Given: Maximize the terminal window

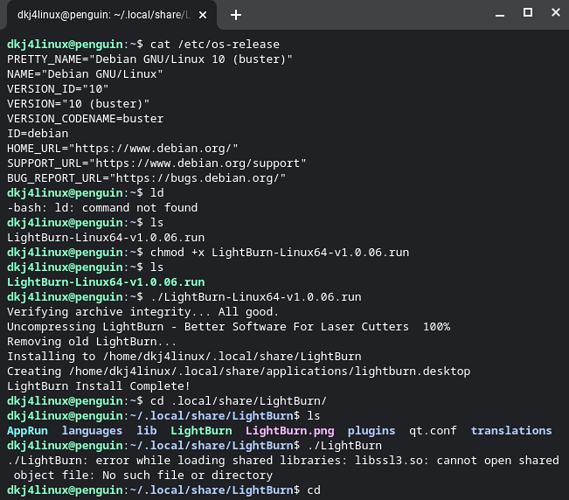Looking at the screenshot, I should pyautogui.click(x=528, y=13).
